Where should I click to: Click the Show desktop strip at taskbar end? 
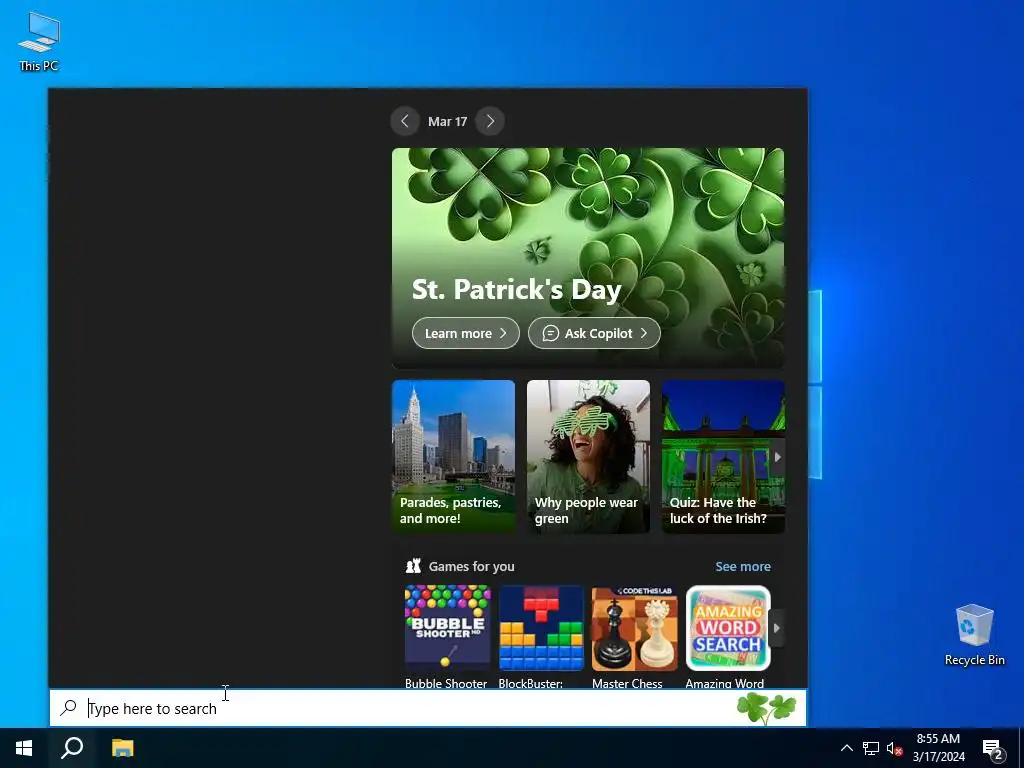pos(1021,748)
